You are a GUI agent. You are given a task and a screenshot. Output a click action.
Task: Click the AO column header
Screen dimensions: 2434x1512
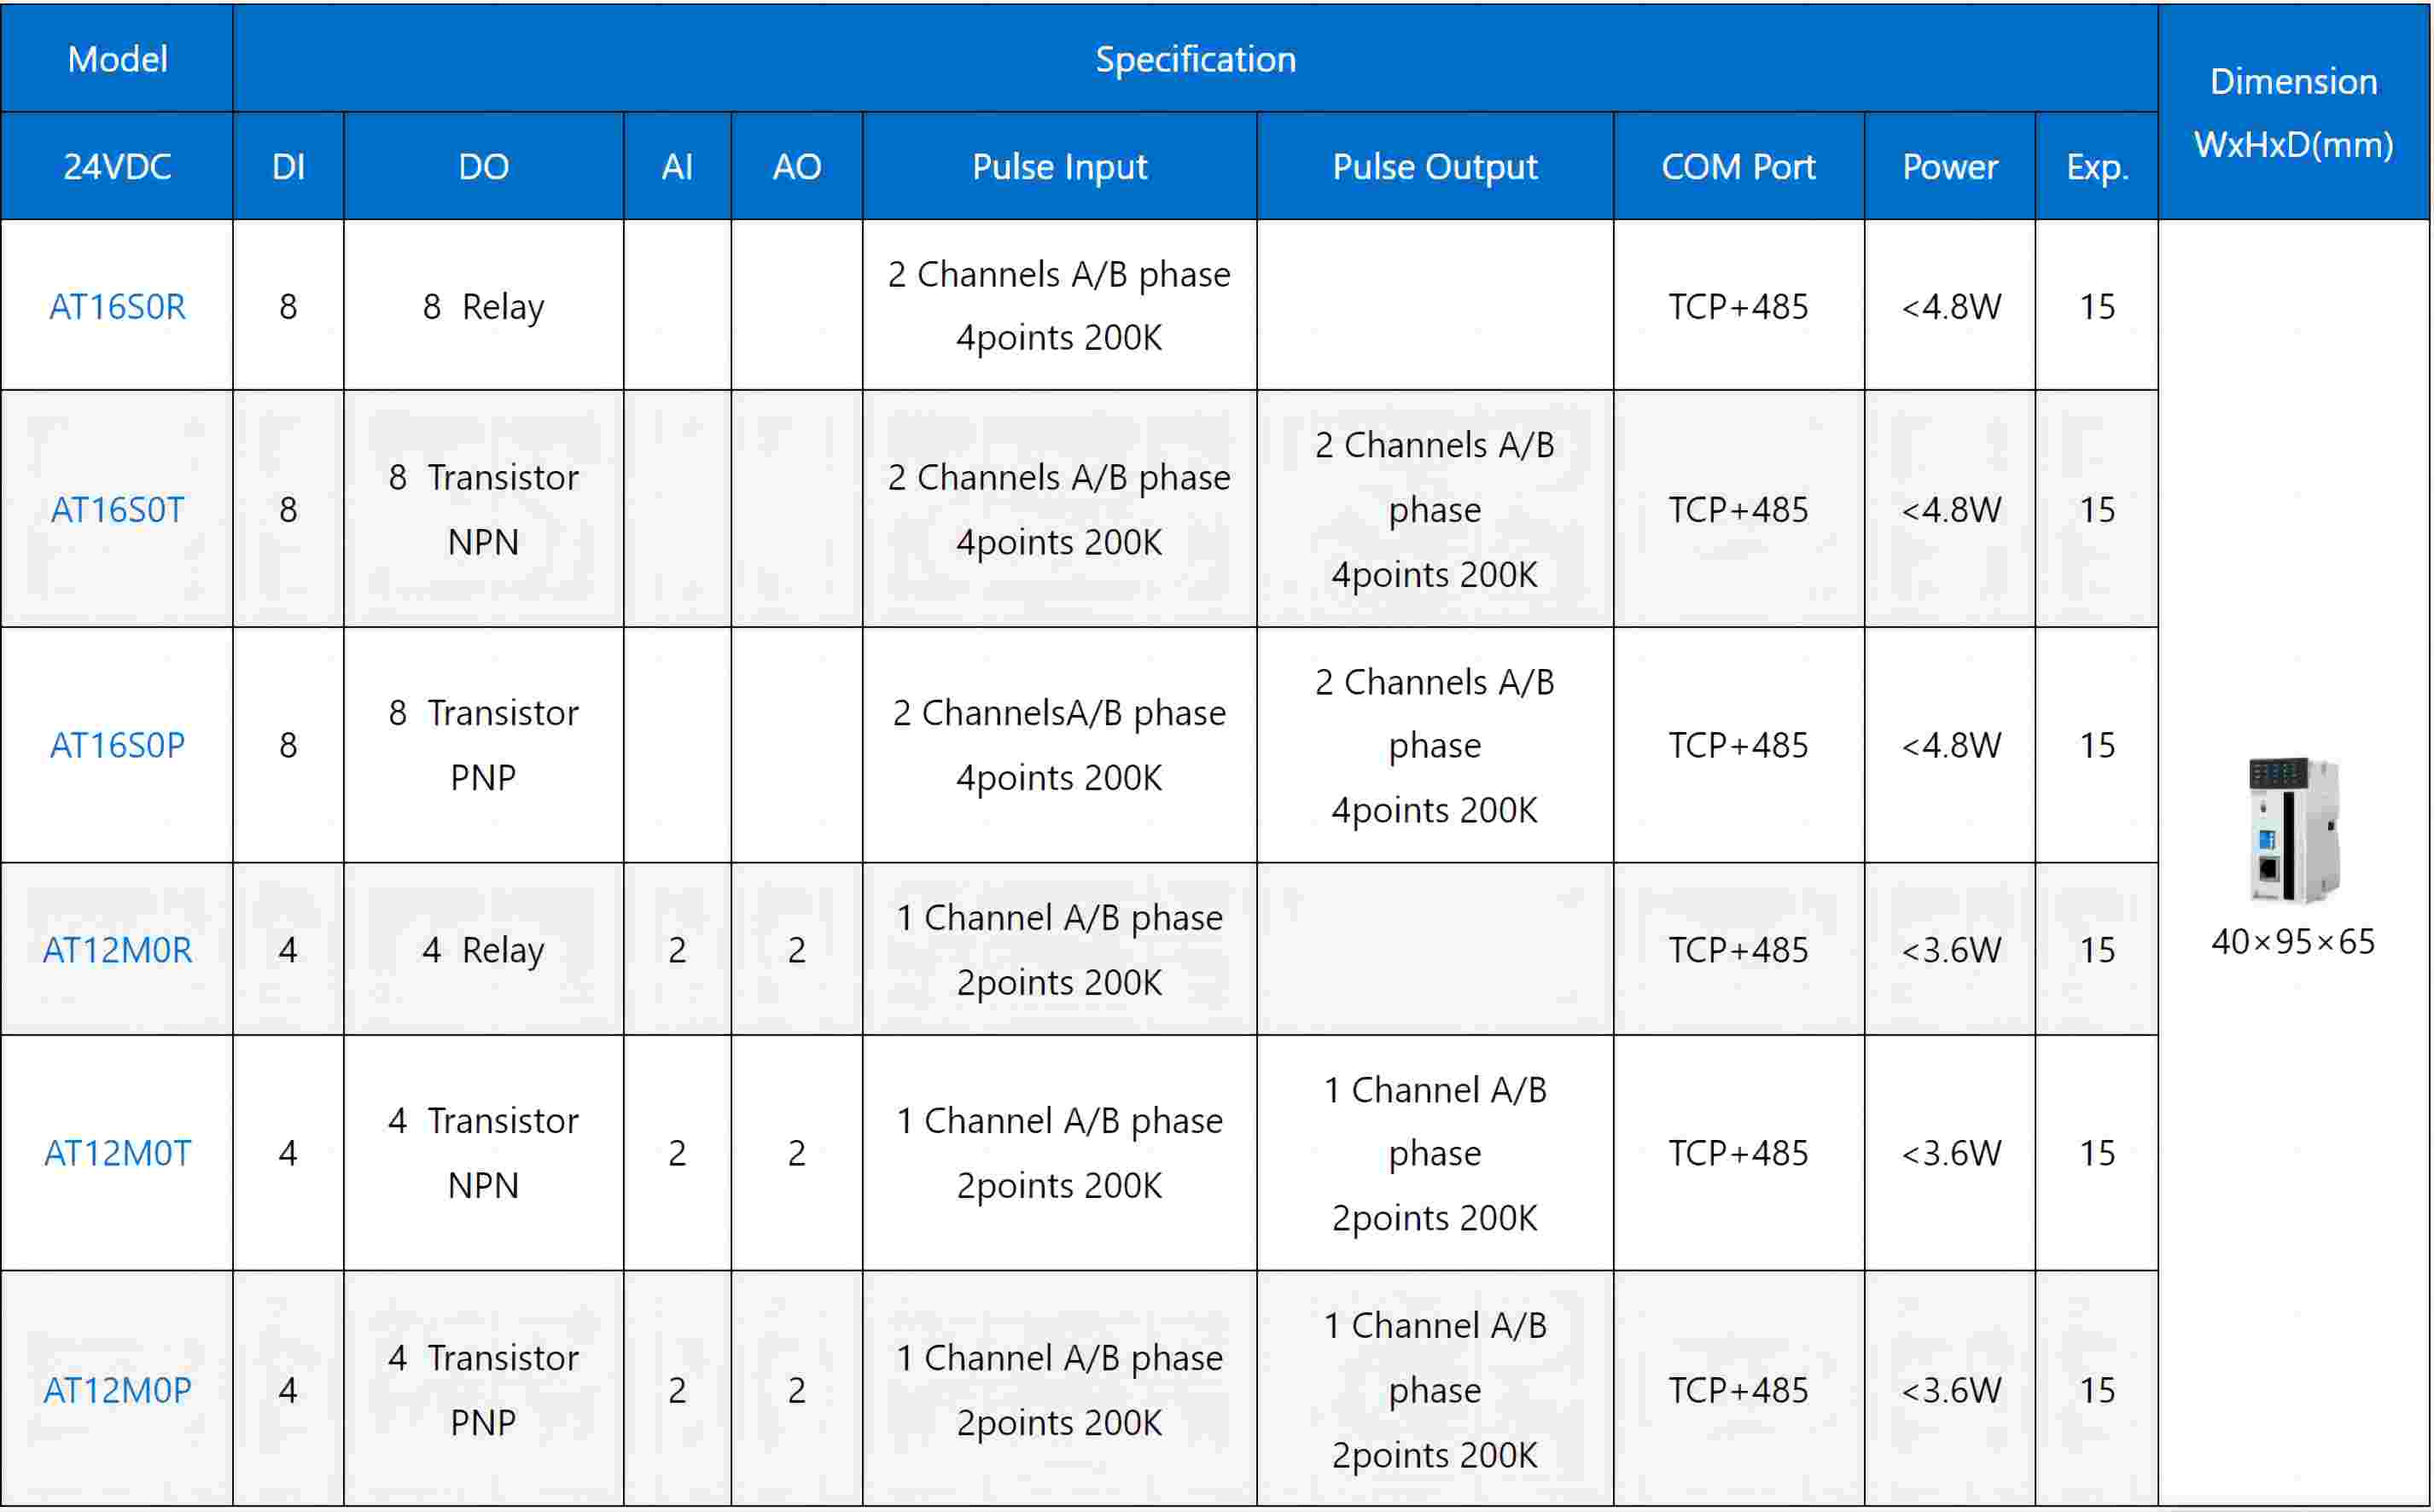[796, 166]
